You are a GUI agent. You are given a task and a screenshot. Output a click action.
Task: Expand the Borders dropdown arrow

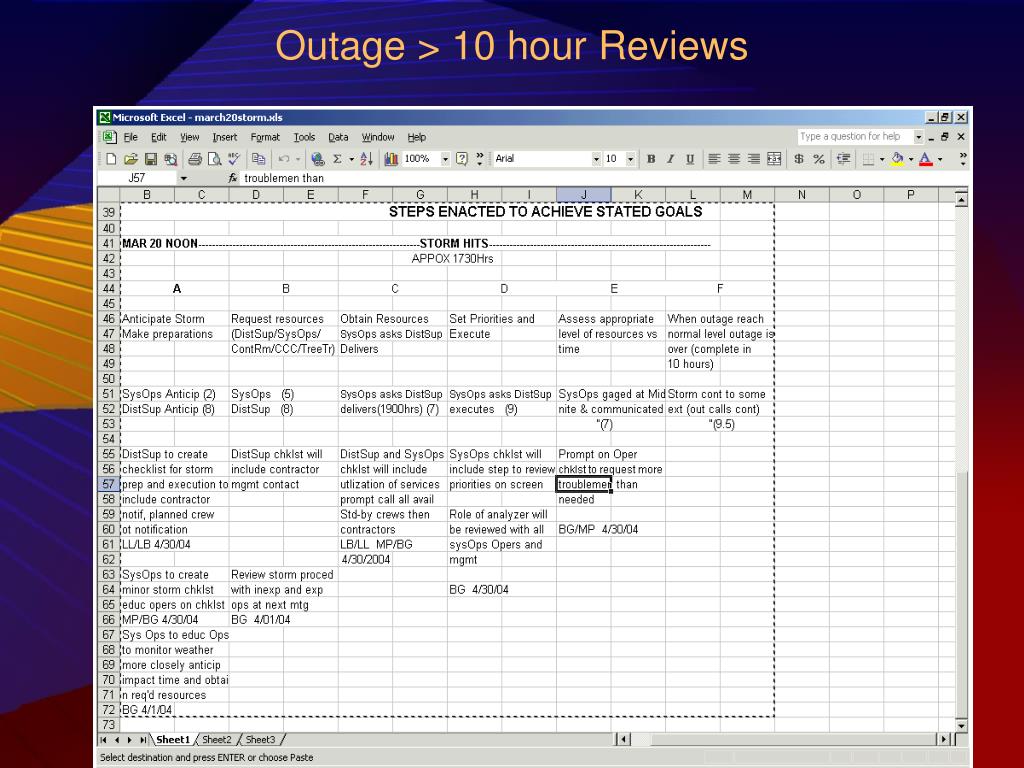click(x=882, y=159)
